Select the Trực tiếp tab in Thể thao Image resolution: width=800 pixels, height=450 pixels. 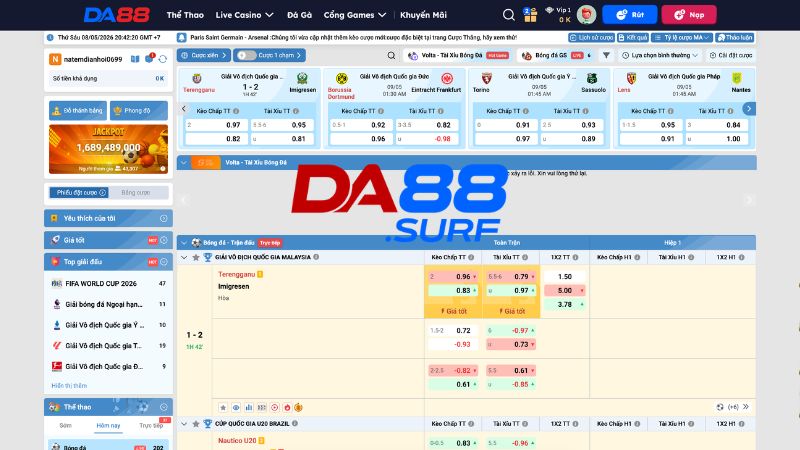(x=151, y=426)
